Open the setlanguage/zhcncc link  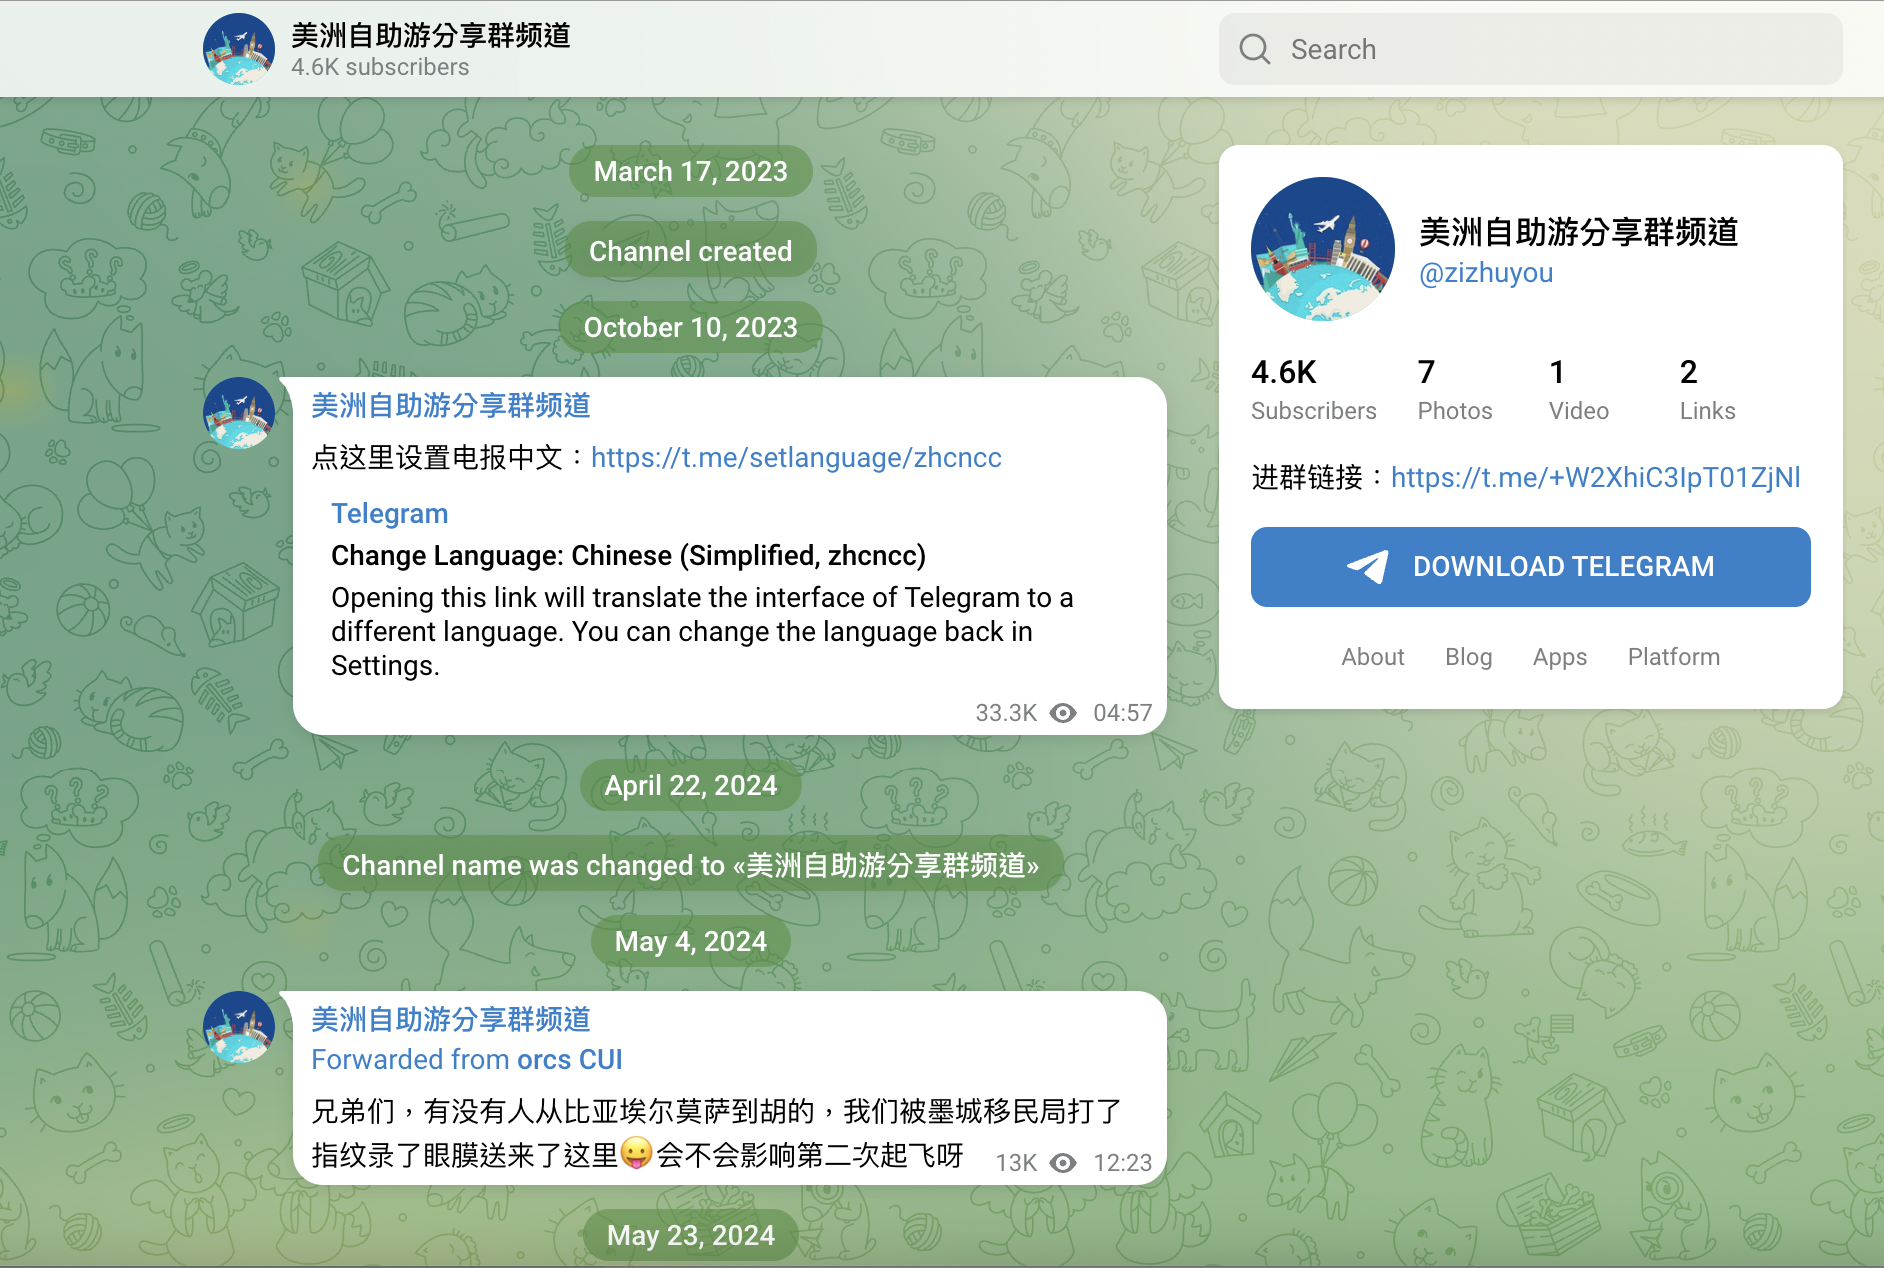(x=796, y=458)
